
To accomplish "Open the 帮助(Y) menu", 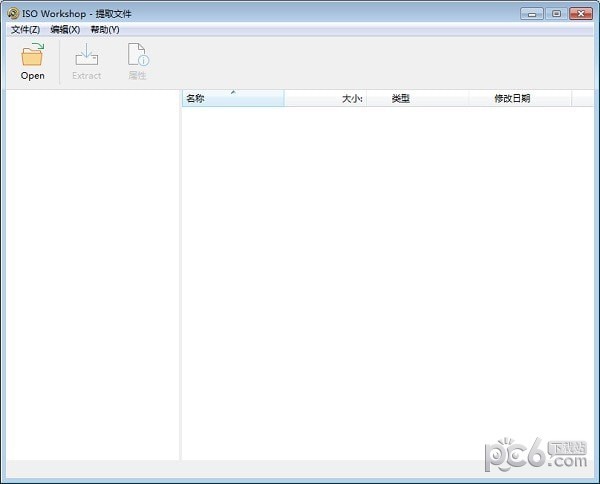I will point(105,30).
